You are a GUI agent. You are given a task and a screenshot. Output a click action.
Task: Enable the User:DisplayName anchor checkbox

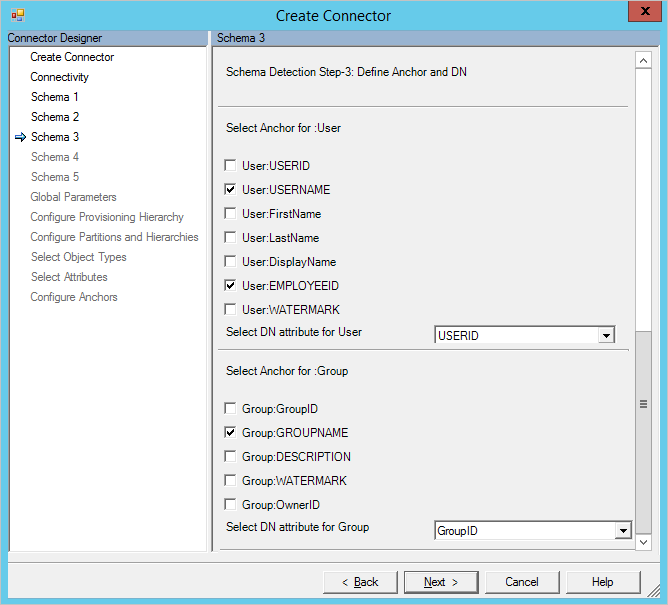[x=230, y=261]
